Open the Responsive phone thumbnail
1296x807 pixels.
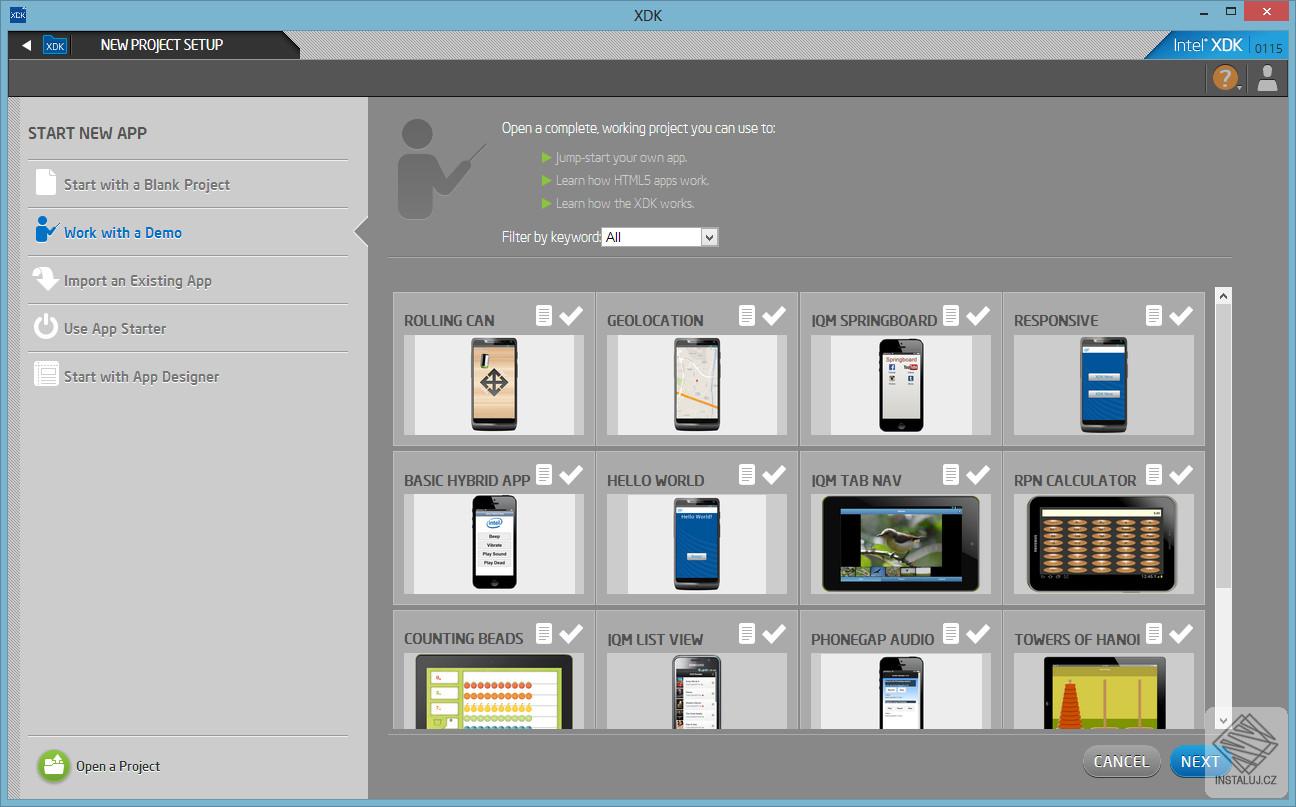1104,384
